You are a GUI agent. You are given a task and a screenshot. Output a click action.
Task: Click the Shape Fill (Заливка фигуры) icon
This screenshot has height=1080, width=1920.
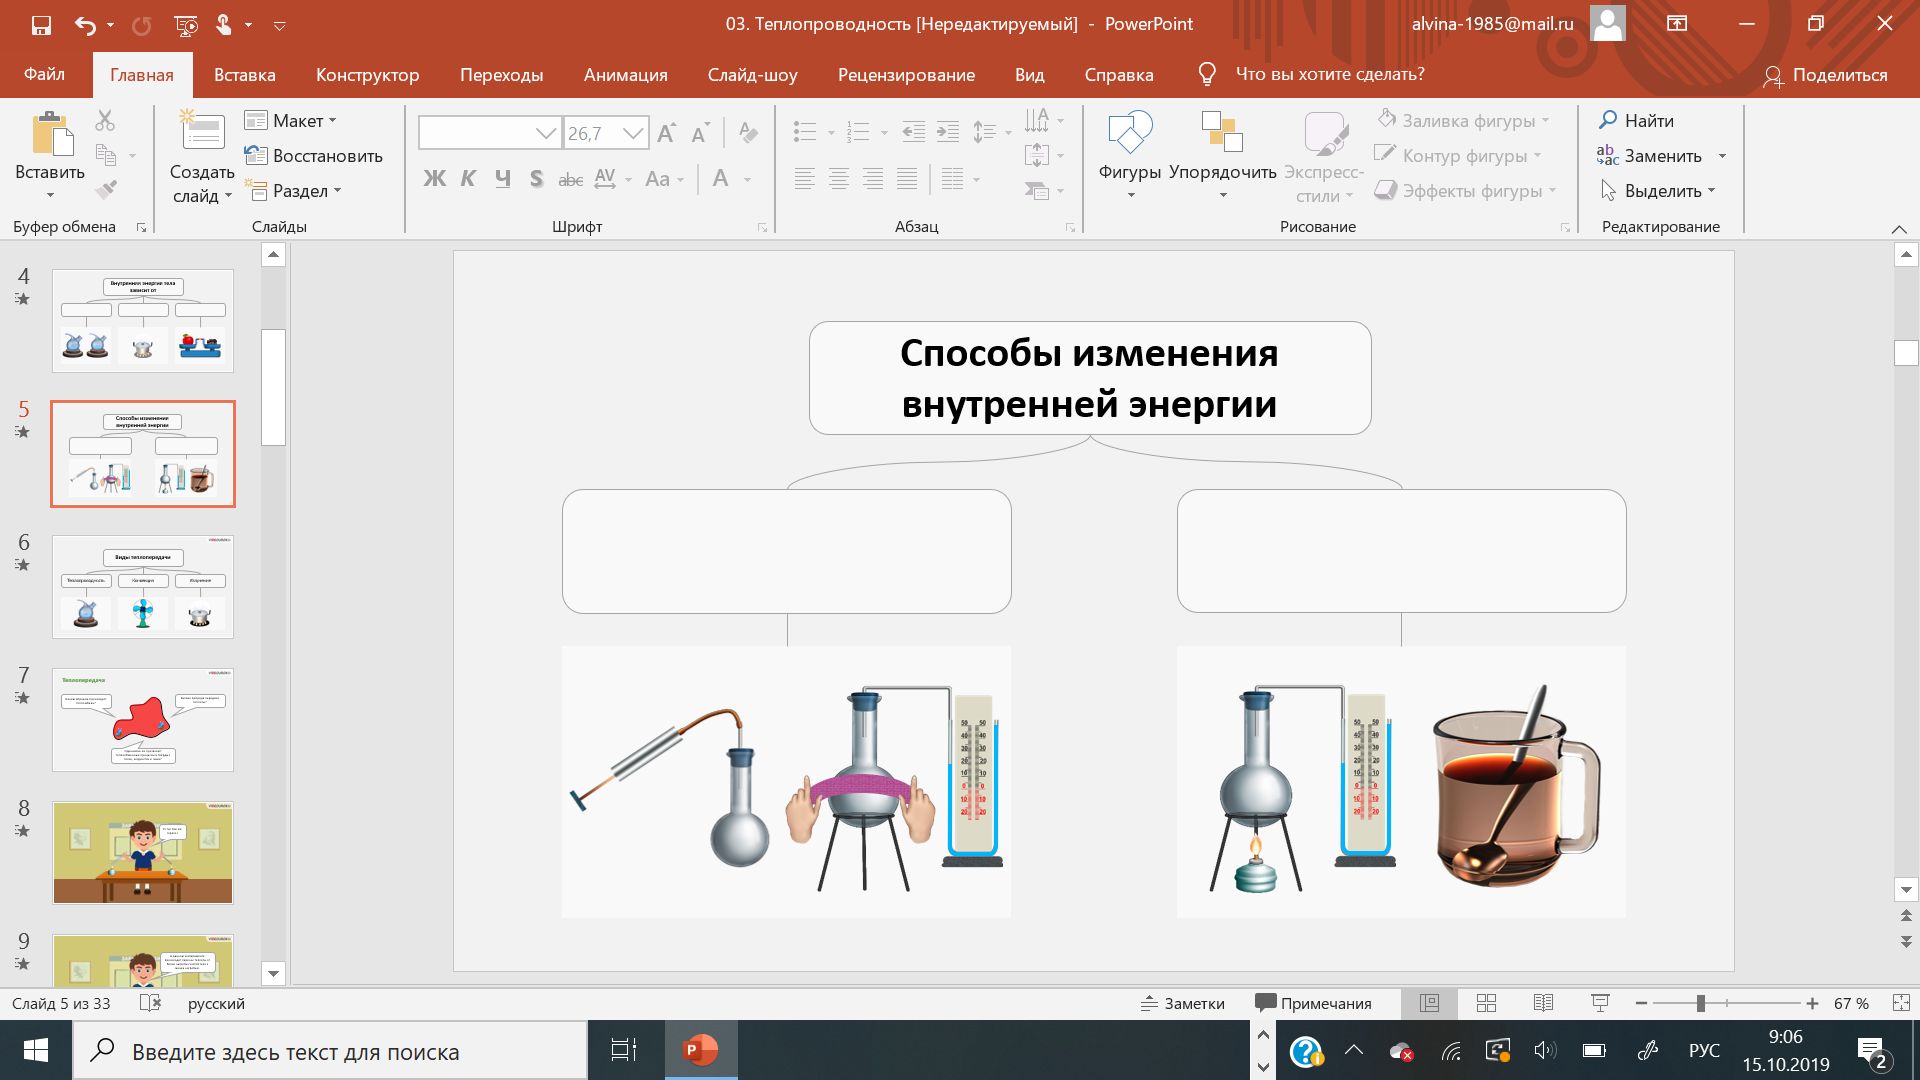(1386, 119)
